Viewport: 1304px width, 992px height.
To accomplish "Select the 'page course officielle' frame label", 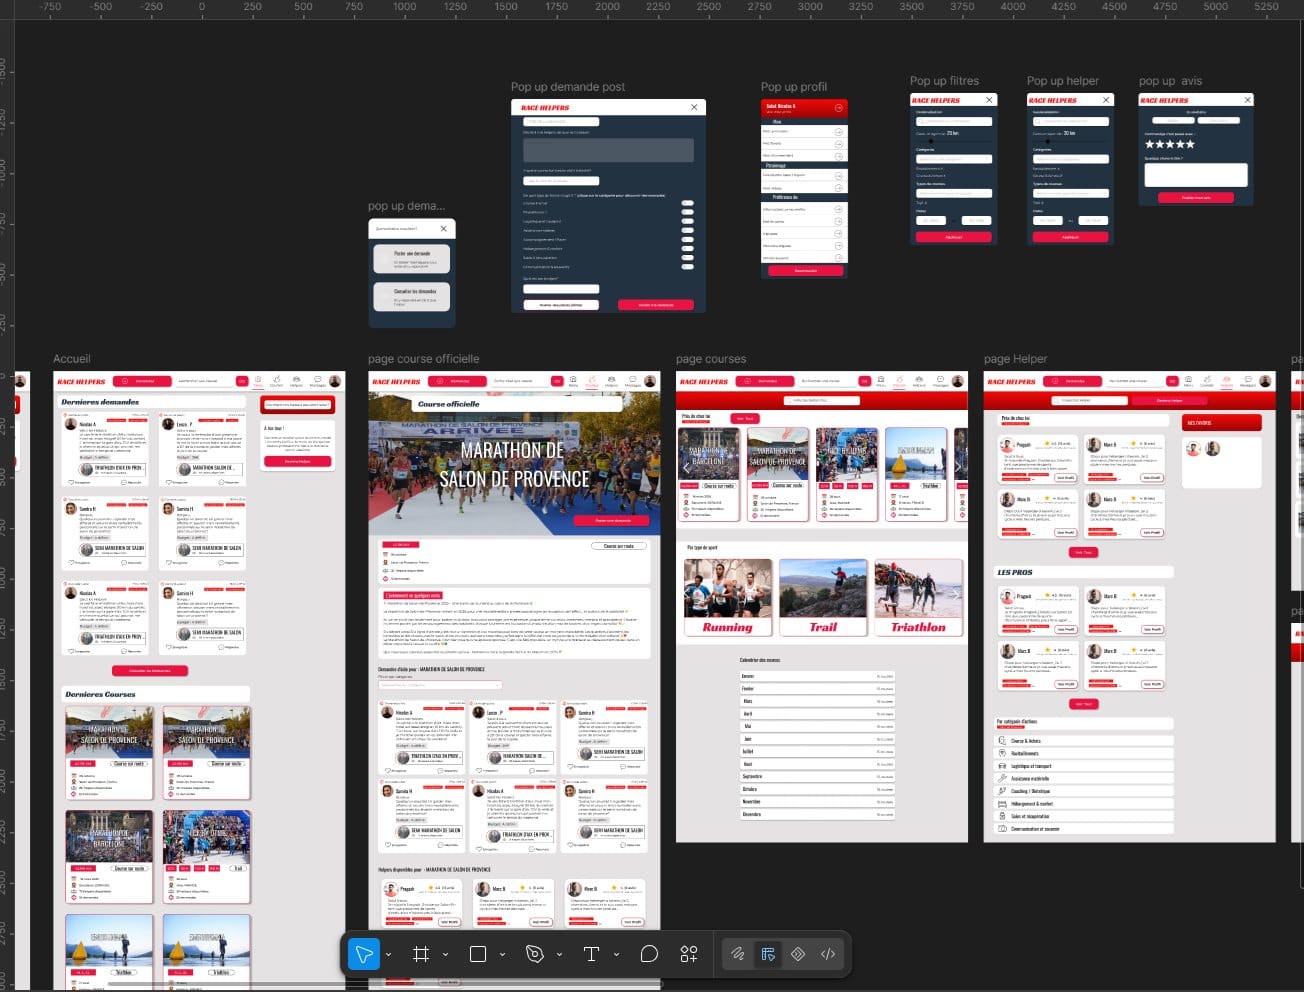I will click(x=424, y=359).
